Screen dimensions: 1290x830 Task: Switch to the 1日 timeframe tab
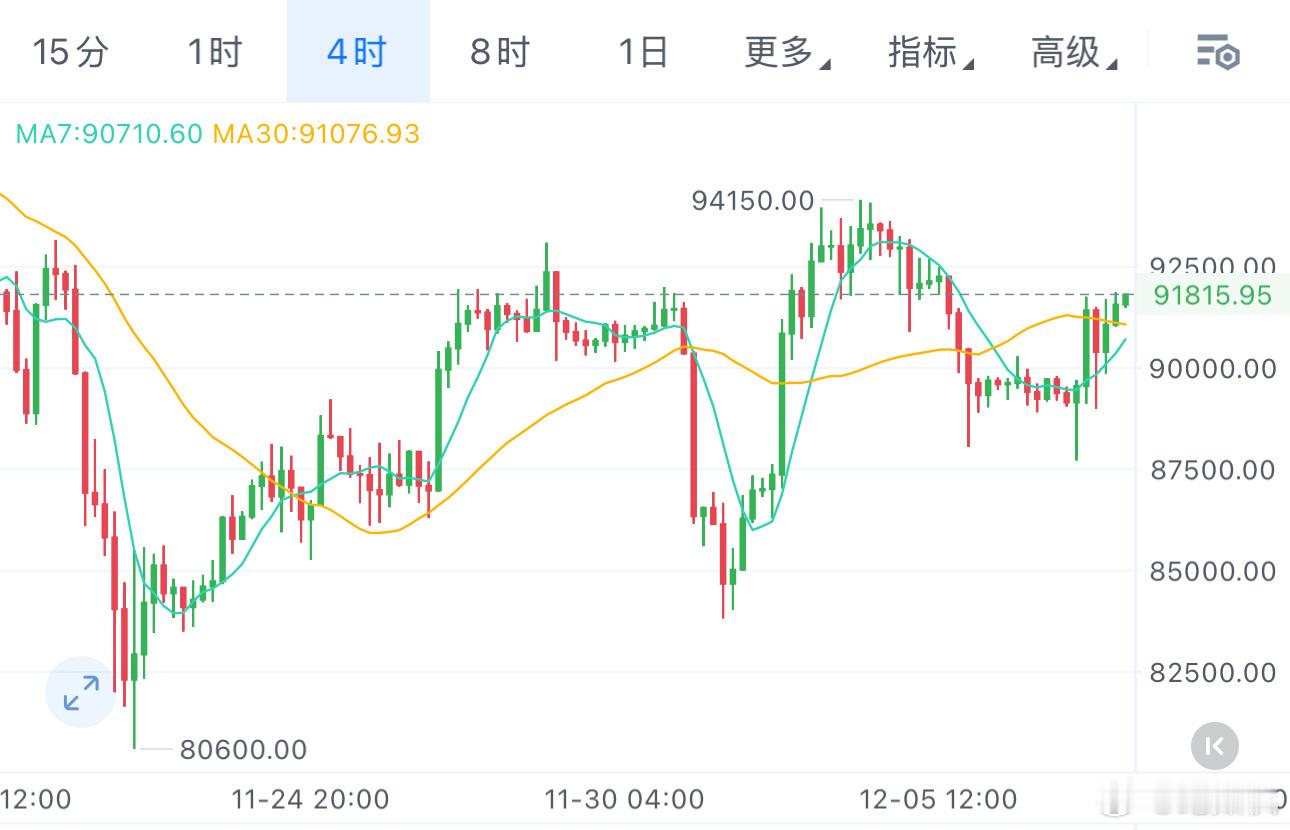pyautogui.click(x=645, y=54)
